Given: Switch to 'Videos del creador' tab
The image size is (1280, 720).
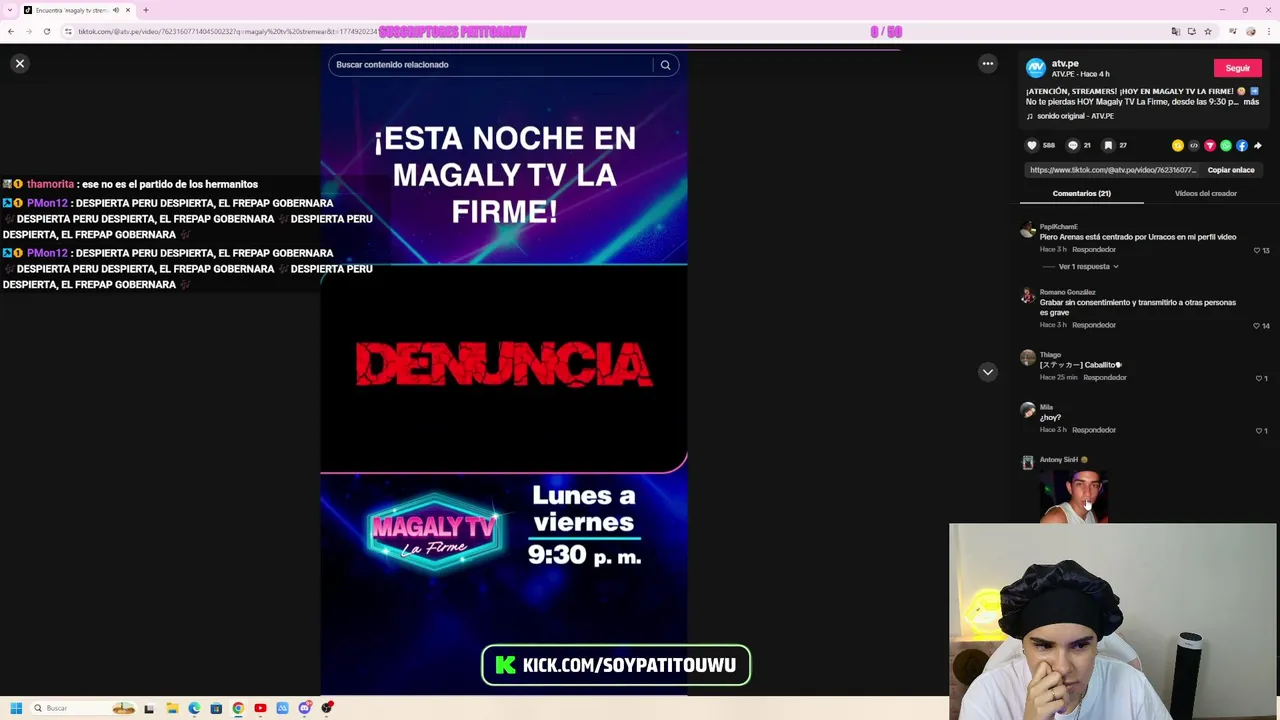Looking at the screenshot, I should (x=1205, y=193).
